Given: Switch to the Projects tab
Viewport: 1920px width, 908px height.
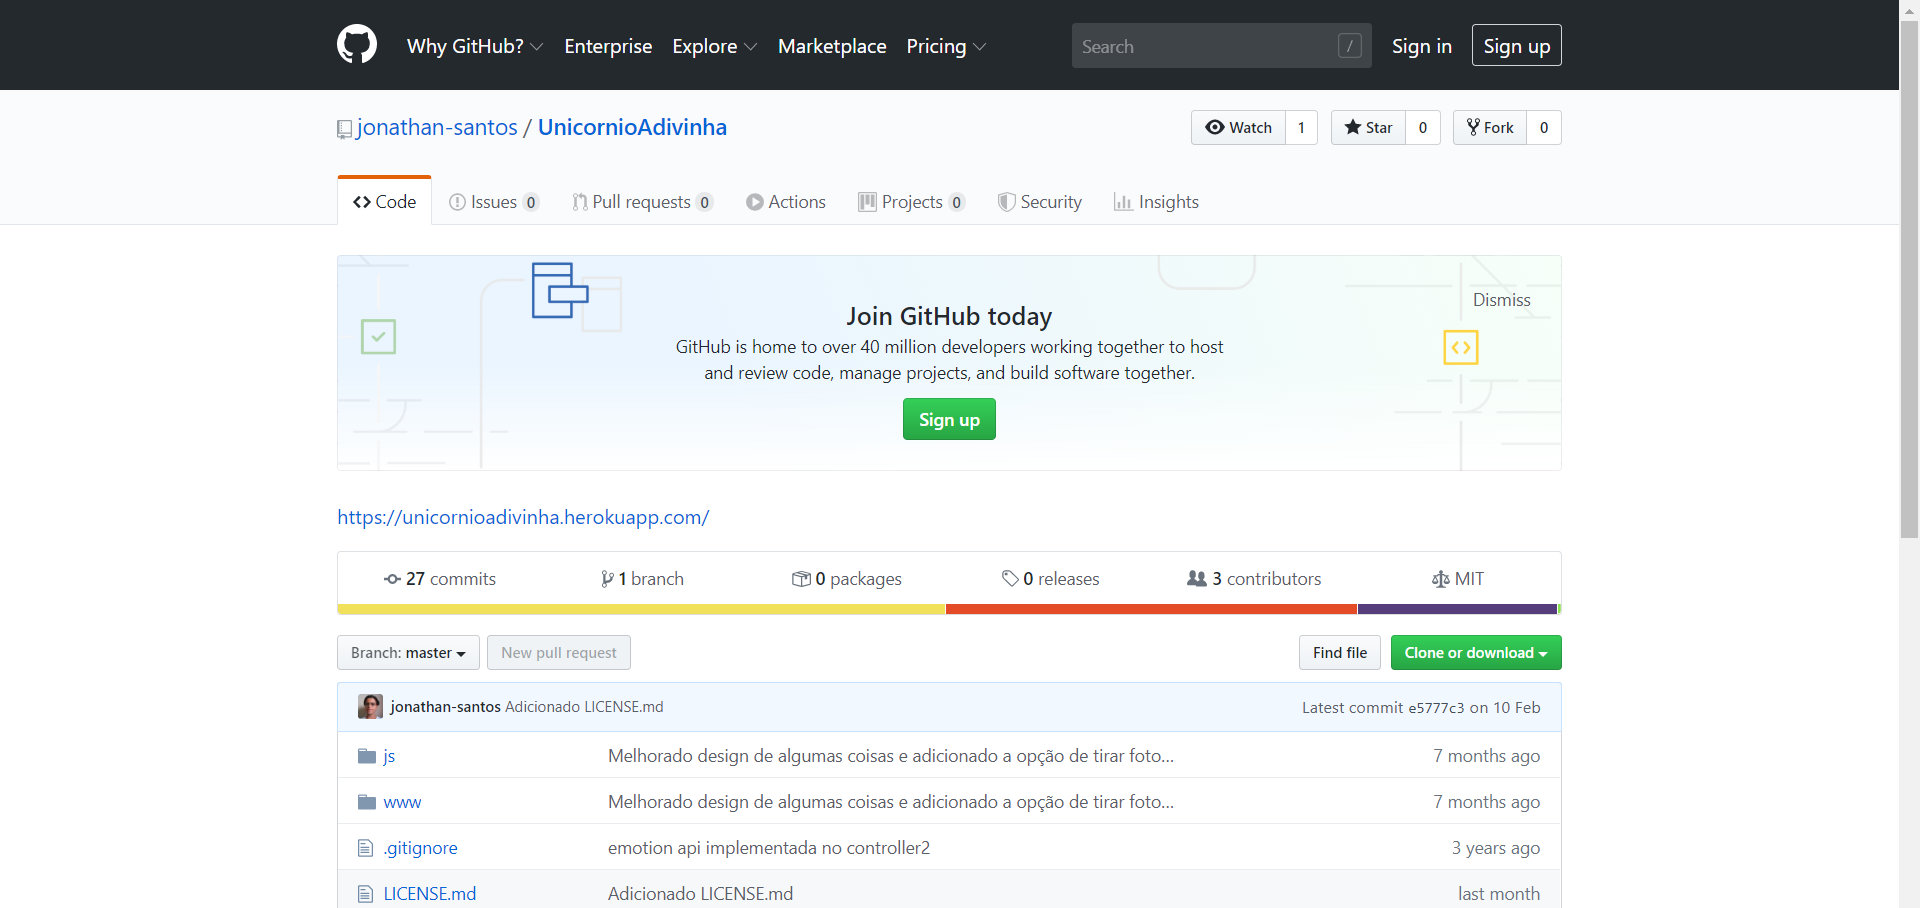Looking at the screenshot, I should (911, 202).
